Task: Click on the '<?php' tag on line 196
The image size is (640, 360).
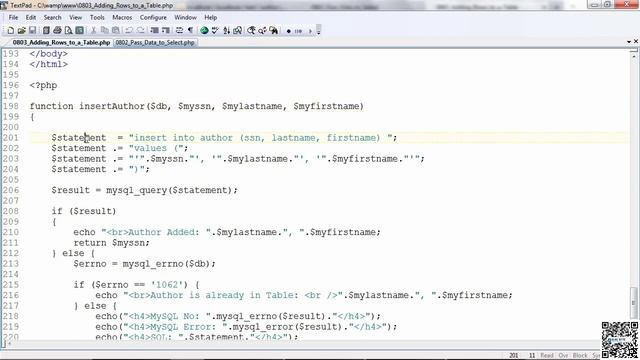Action: (43, 85)
